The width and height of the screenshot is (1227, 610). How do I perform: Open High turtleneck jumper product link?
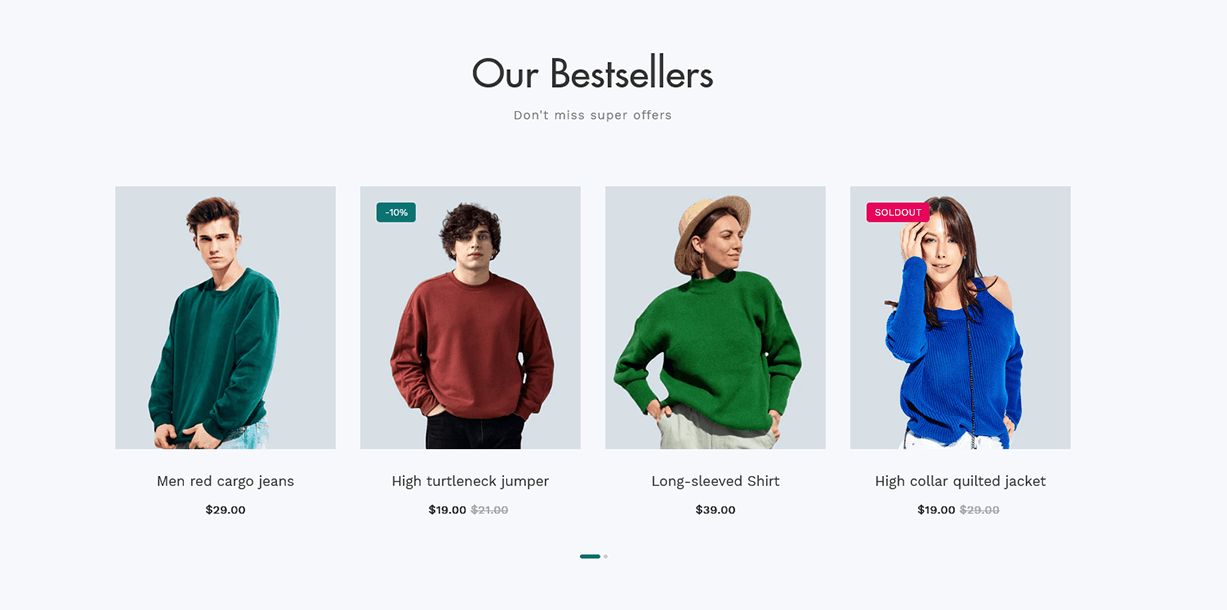point(470,481)
